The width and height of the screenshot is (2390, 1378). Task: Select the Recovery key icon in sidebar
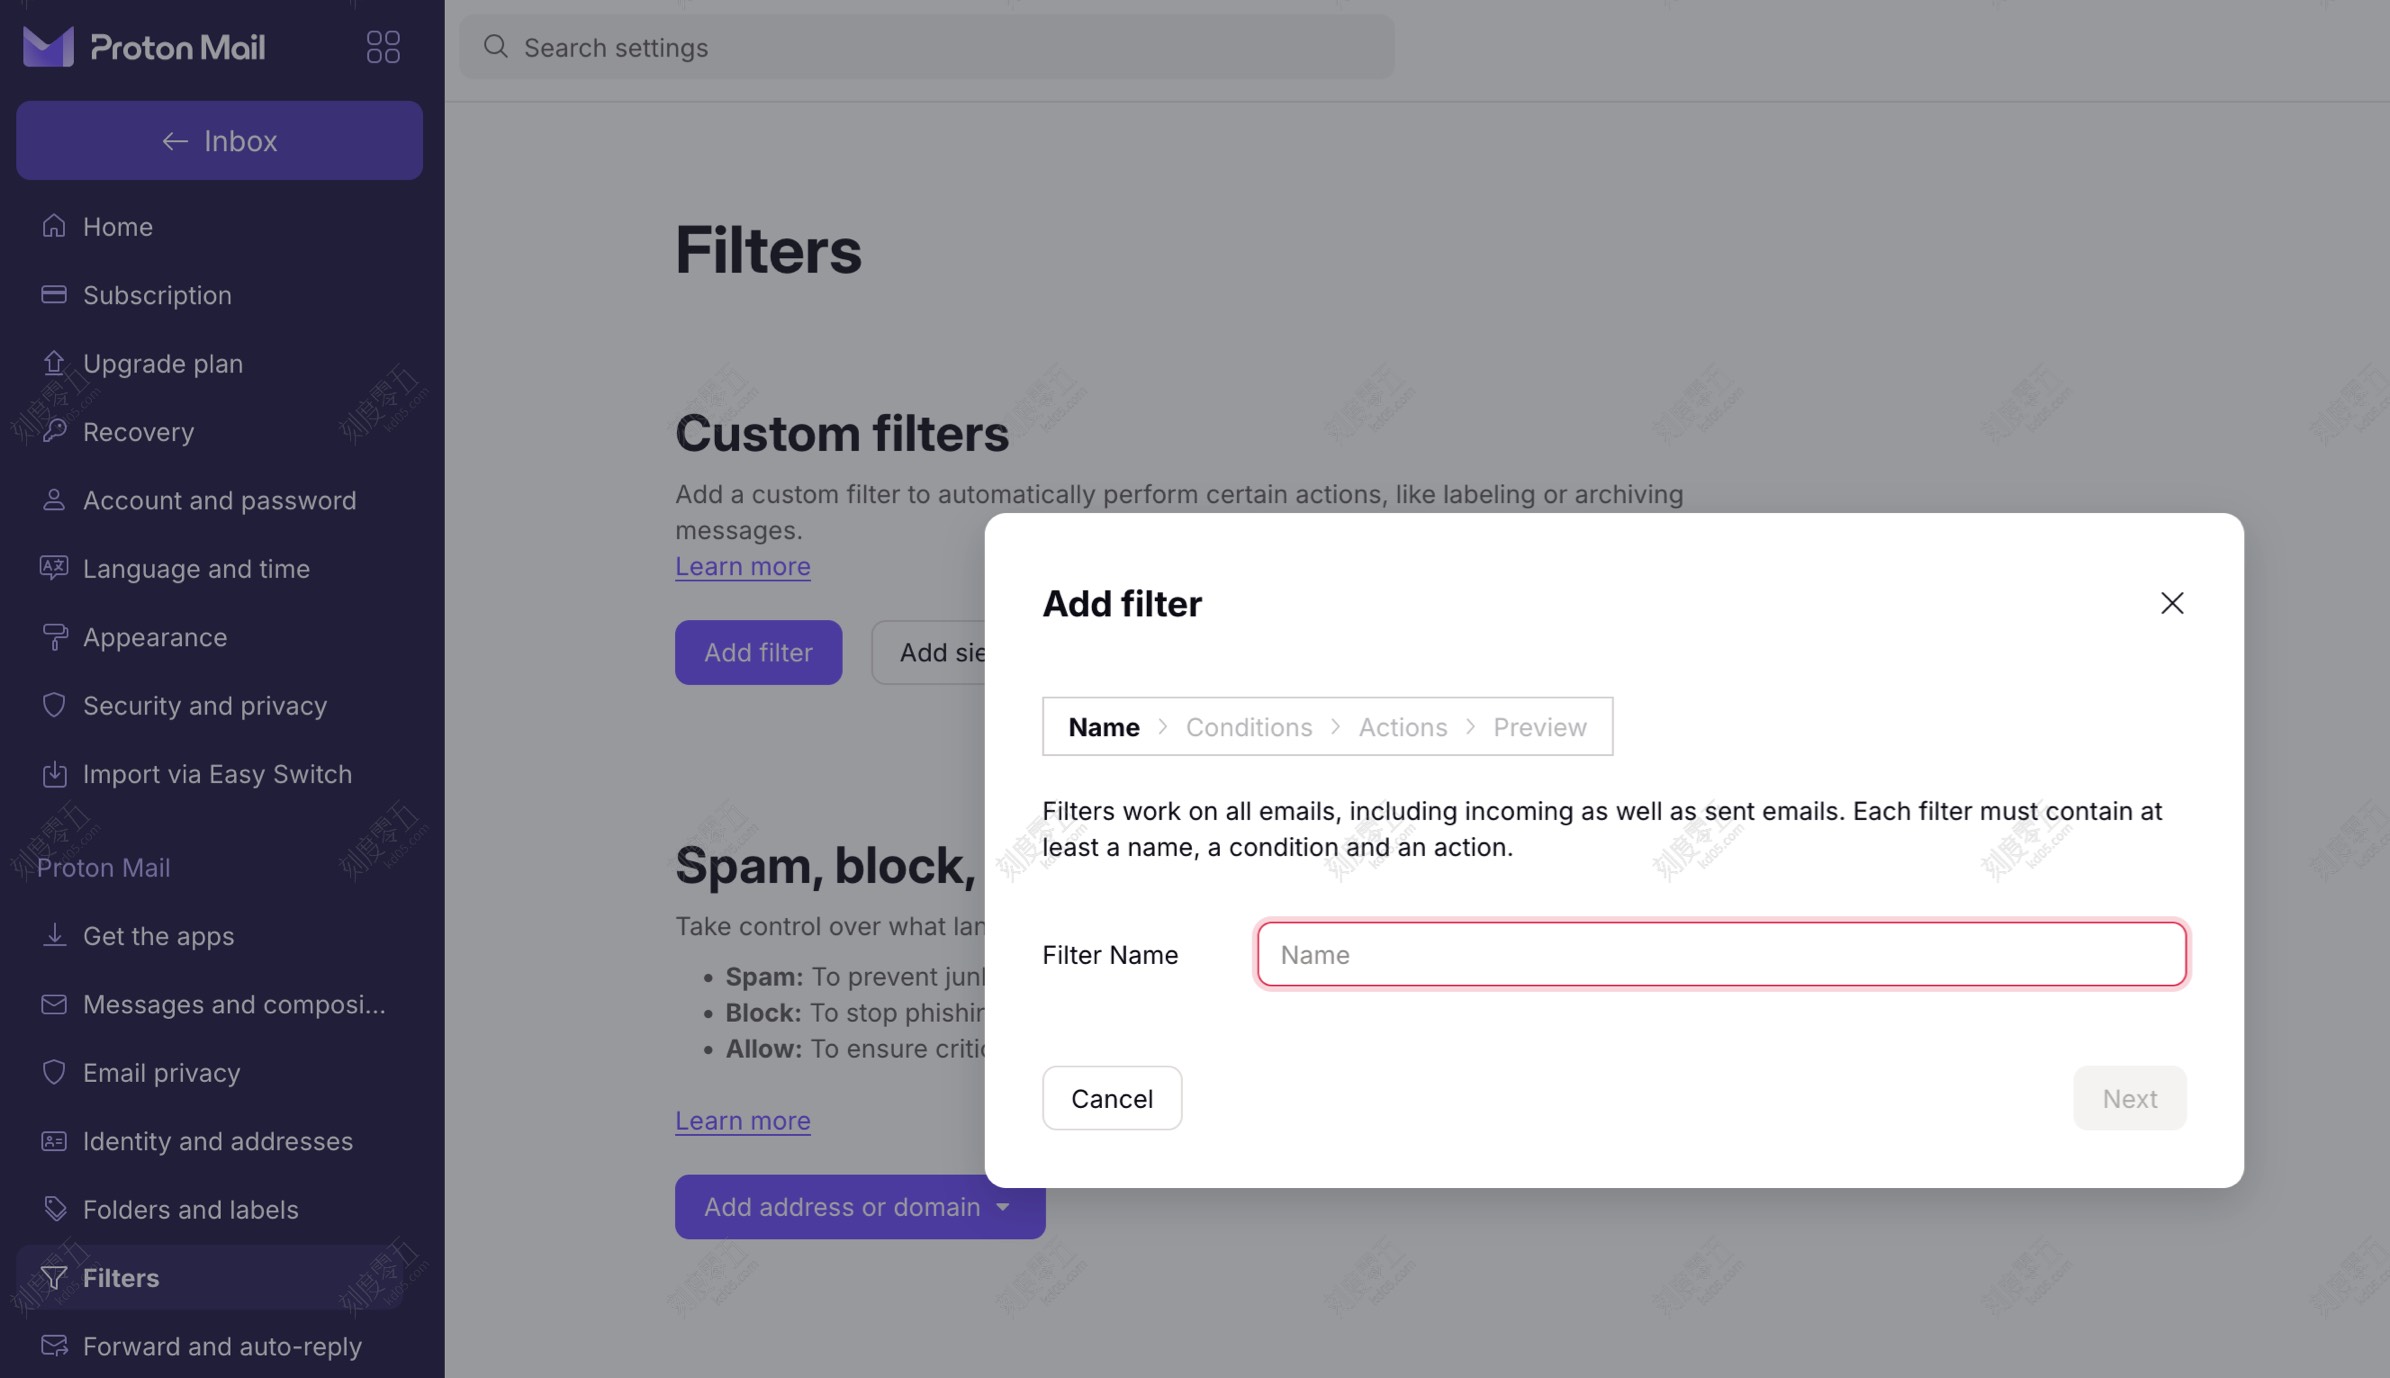[55, 431]
